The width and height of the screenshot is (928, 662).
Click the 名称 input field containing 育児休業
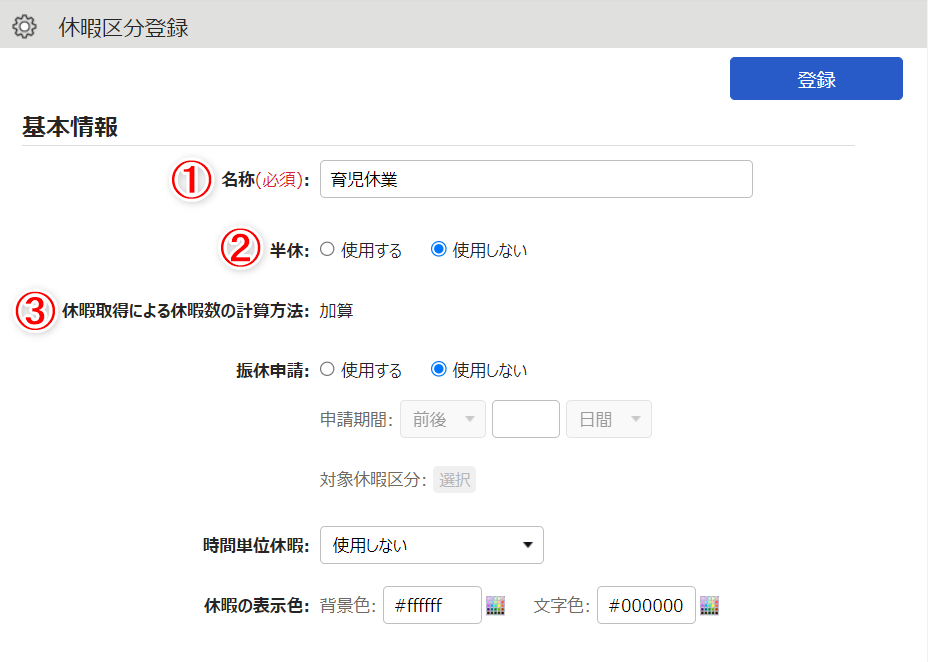point(536,179)
